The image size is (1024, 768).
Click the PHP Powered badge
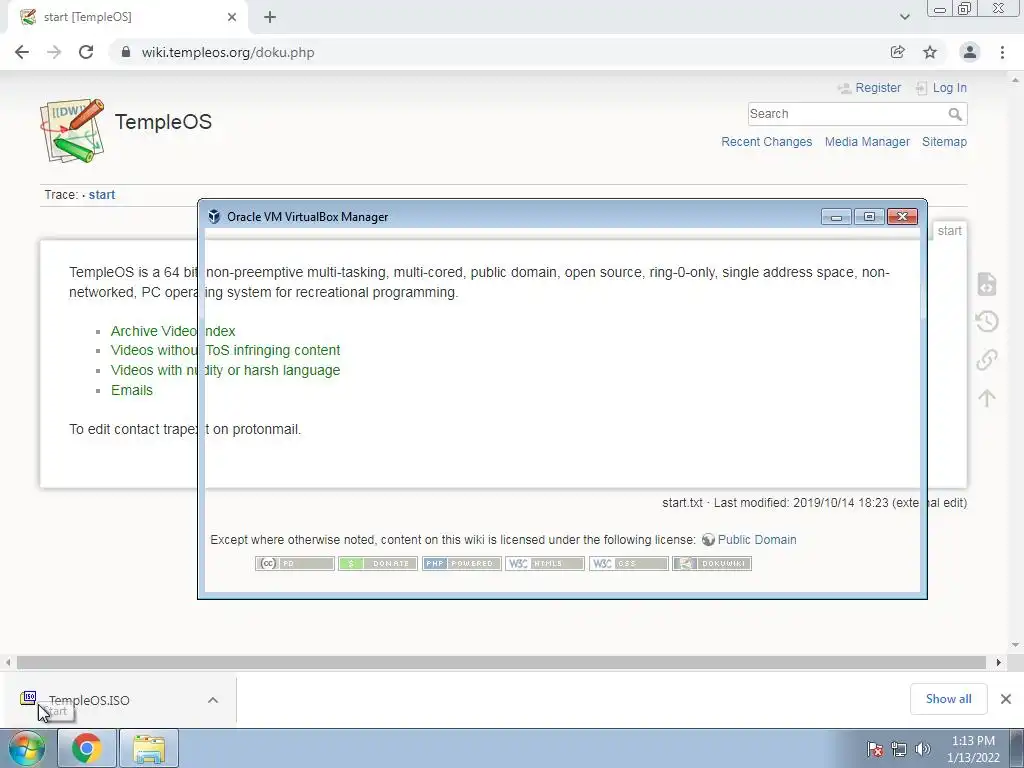[x=461, y=564]
